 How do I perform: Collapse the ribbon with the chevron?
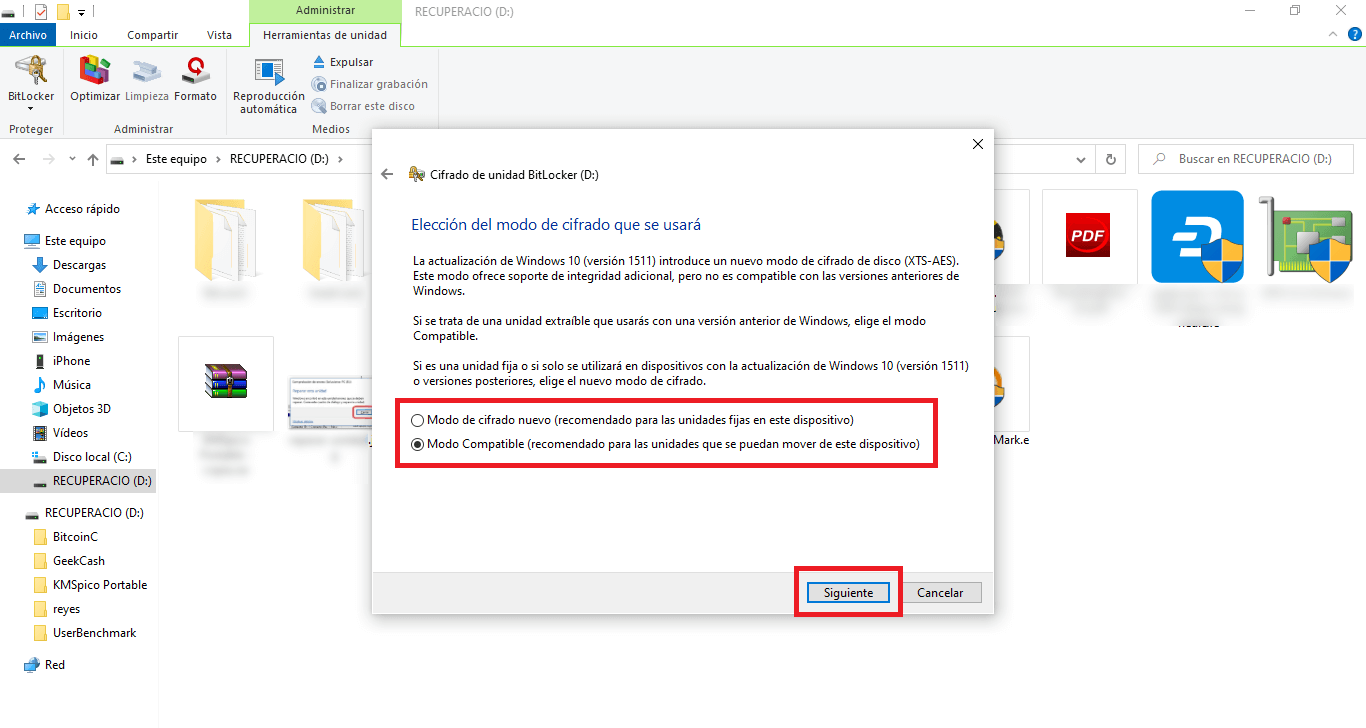pyautogui.click(x=1331, y=34)
